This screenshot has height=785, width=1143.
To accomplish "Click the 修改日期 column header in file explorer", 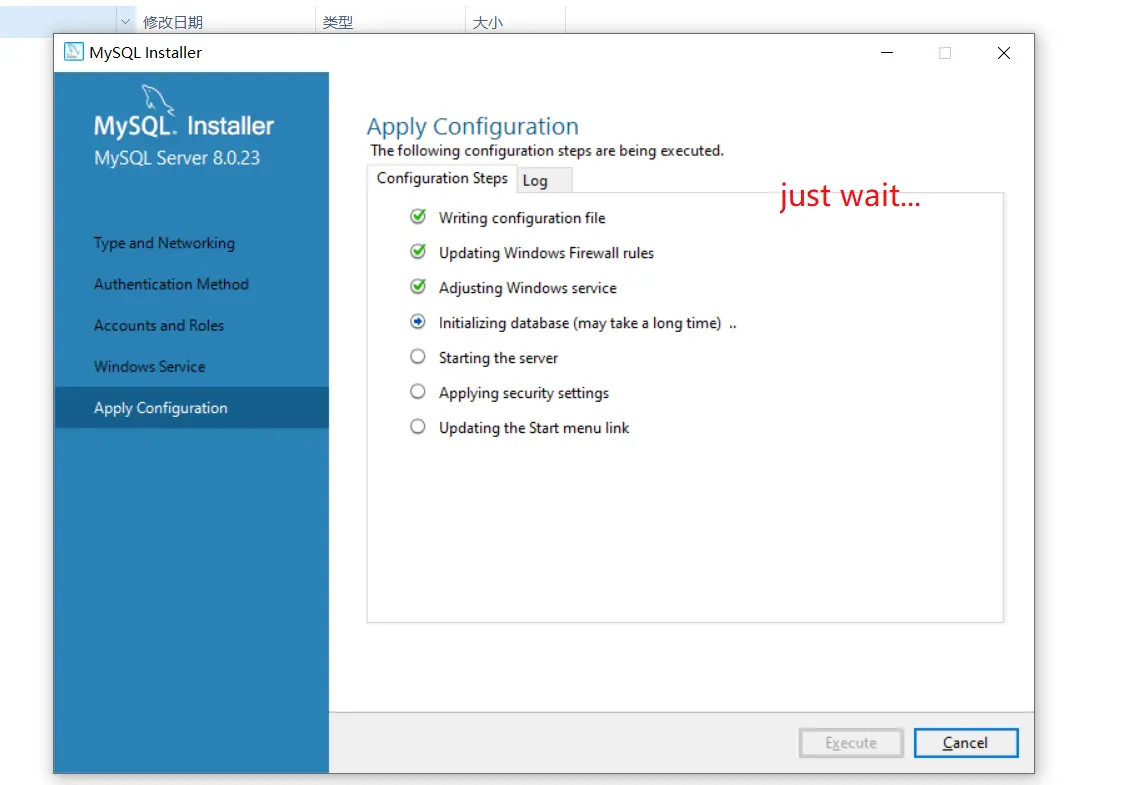I will coord(173,23).
